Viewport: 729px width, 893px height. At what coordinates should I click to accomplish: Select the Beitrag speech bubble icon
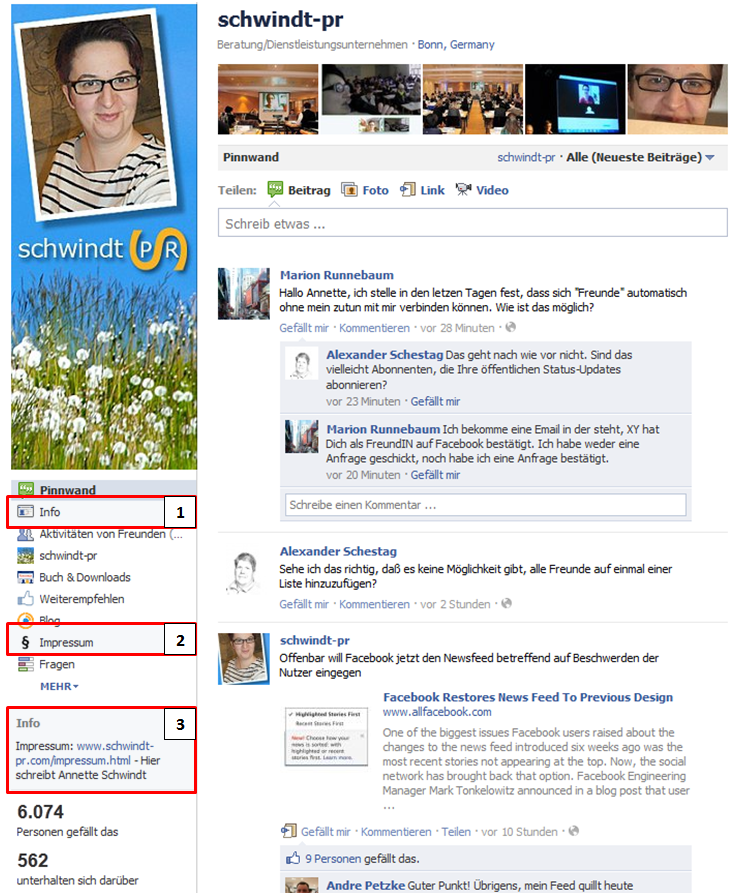pyautogui.click(x=275, y=189)
